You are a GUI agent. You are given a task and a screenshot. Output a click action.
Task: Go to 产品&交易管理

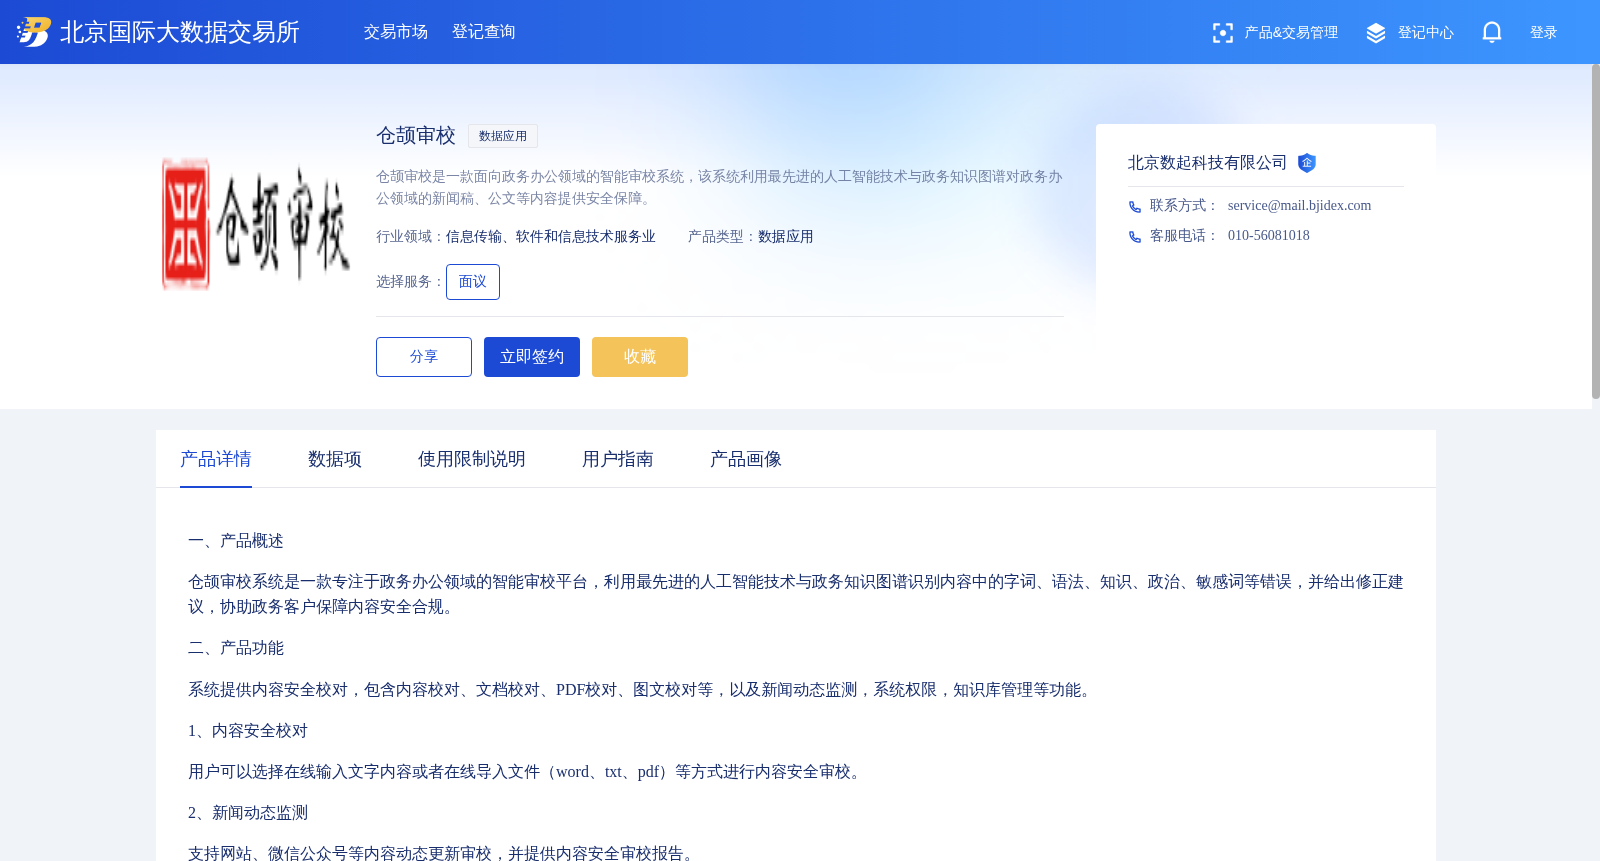coord(1291,33)
